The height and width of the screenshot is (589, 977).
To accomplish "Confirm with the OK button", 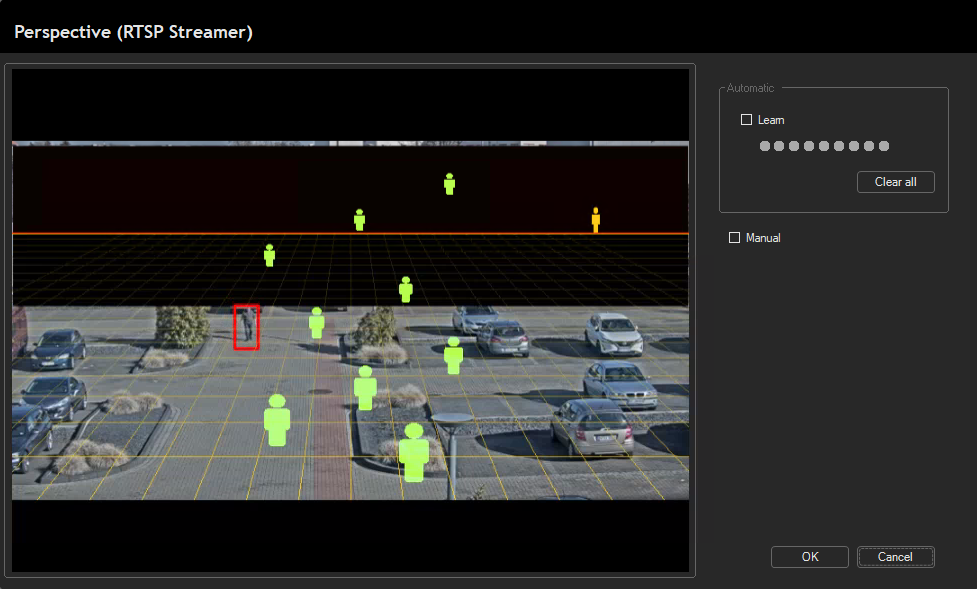I will click(809, 557).
